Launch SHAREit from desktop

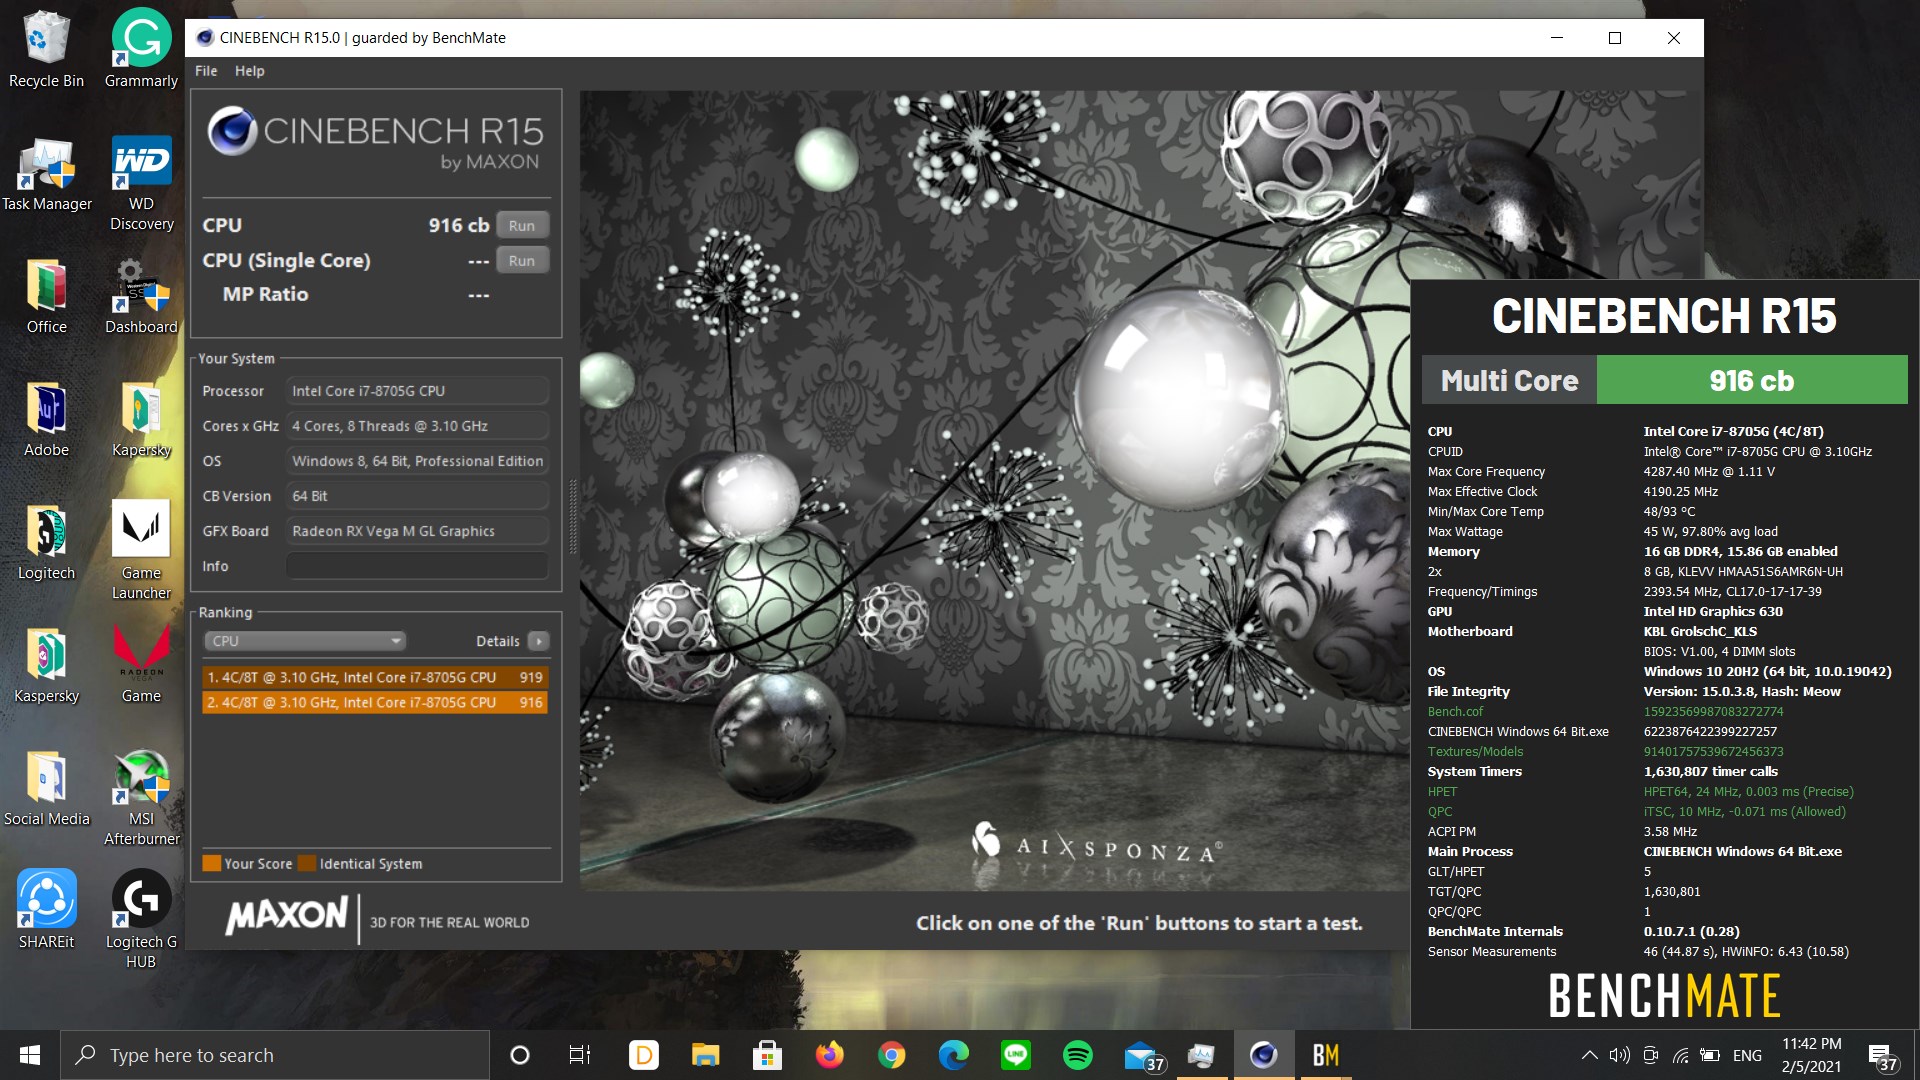click(46, 910)
